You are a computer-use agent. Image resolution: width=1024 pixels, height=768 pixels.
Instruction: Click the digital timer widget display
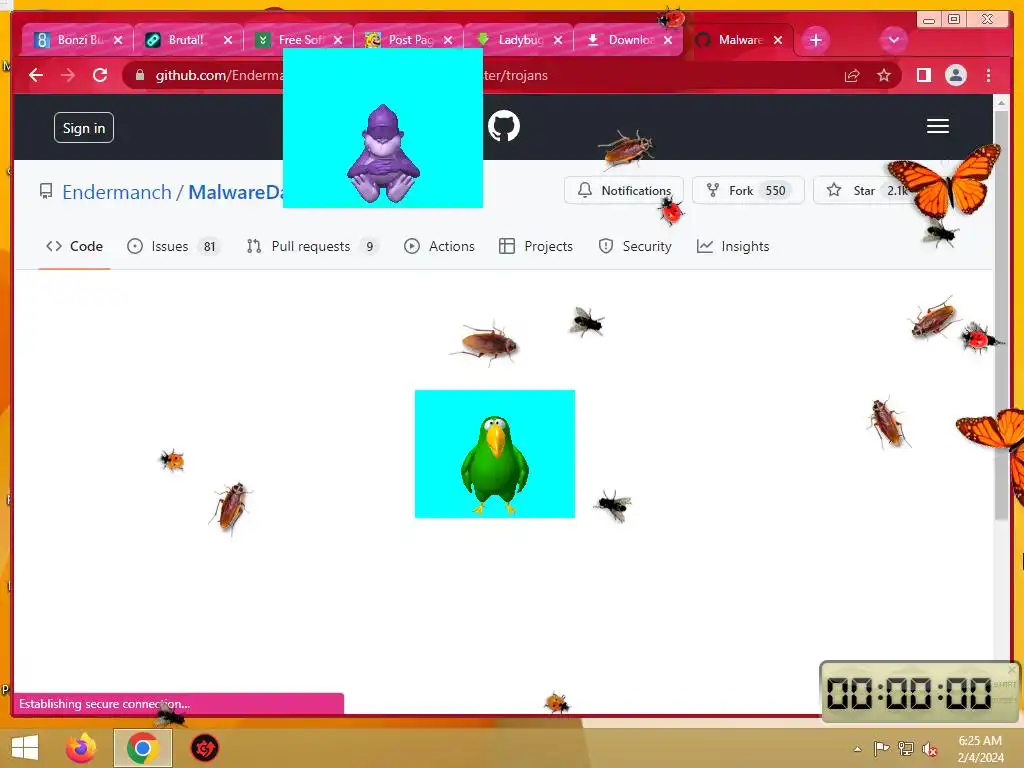click(x=908, y=693)
